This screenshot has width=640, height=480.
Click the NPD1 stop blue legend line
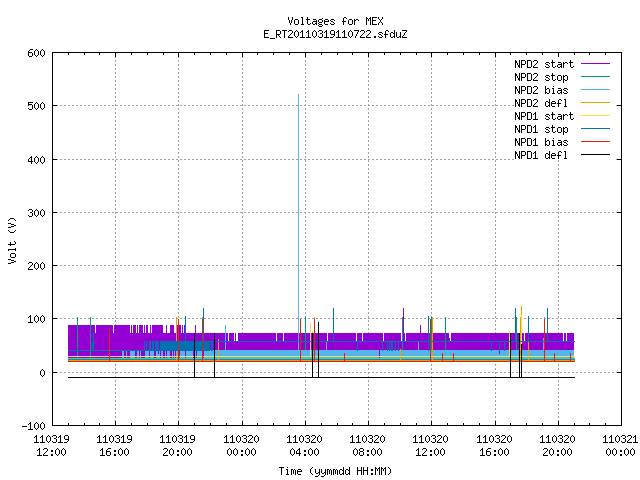click(595, 129)
